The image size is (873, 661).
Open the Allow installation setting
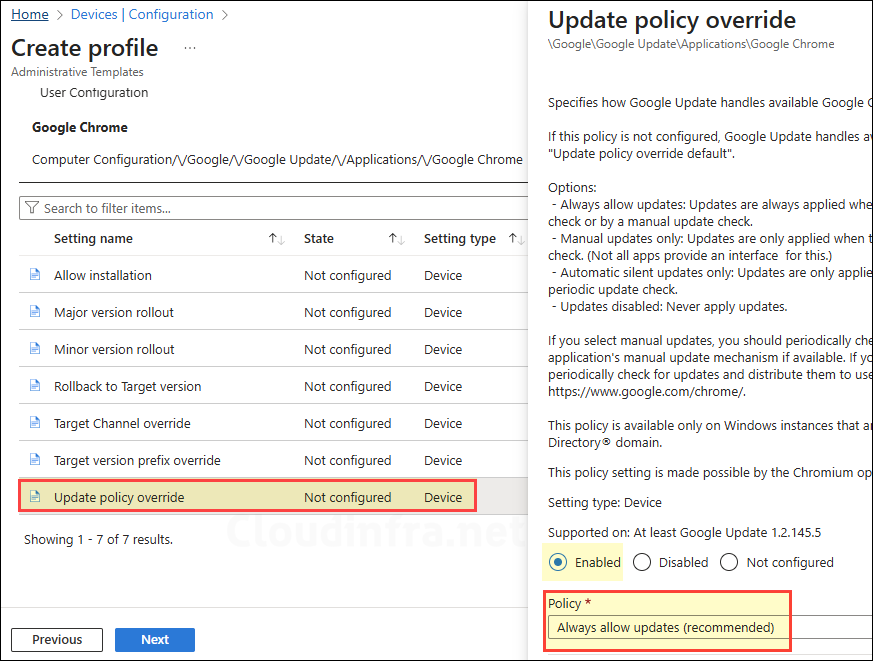click(x=102, y=275)
